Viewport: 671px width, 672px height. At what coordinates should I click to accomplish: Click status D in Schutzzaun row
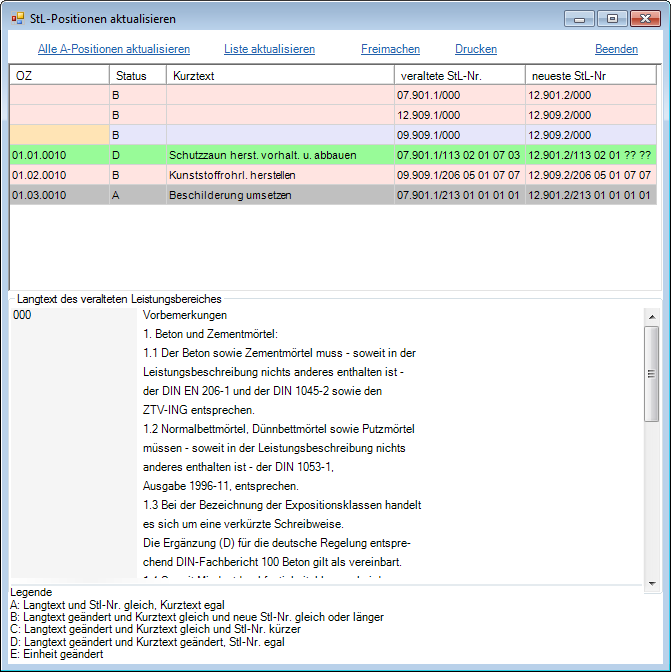click(x=138, y=155)
